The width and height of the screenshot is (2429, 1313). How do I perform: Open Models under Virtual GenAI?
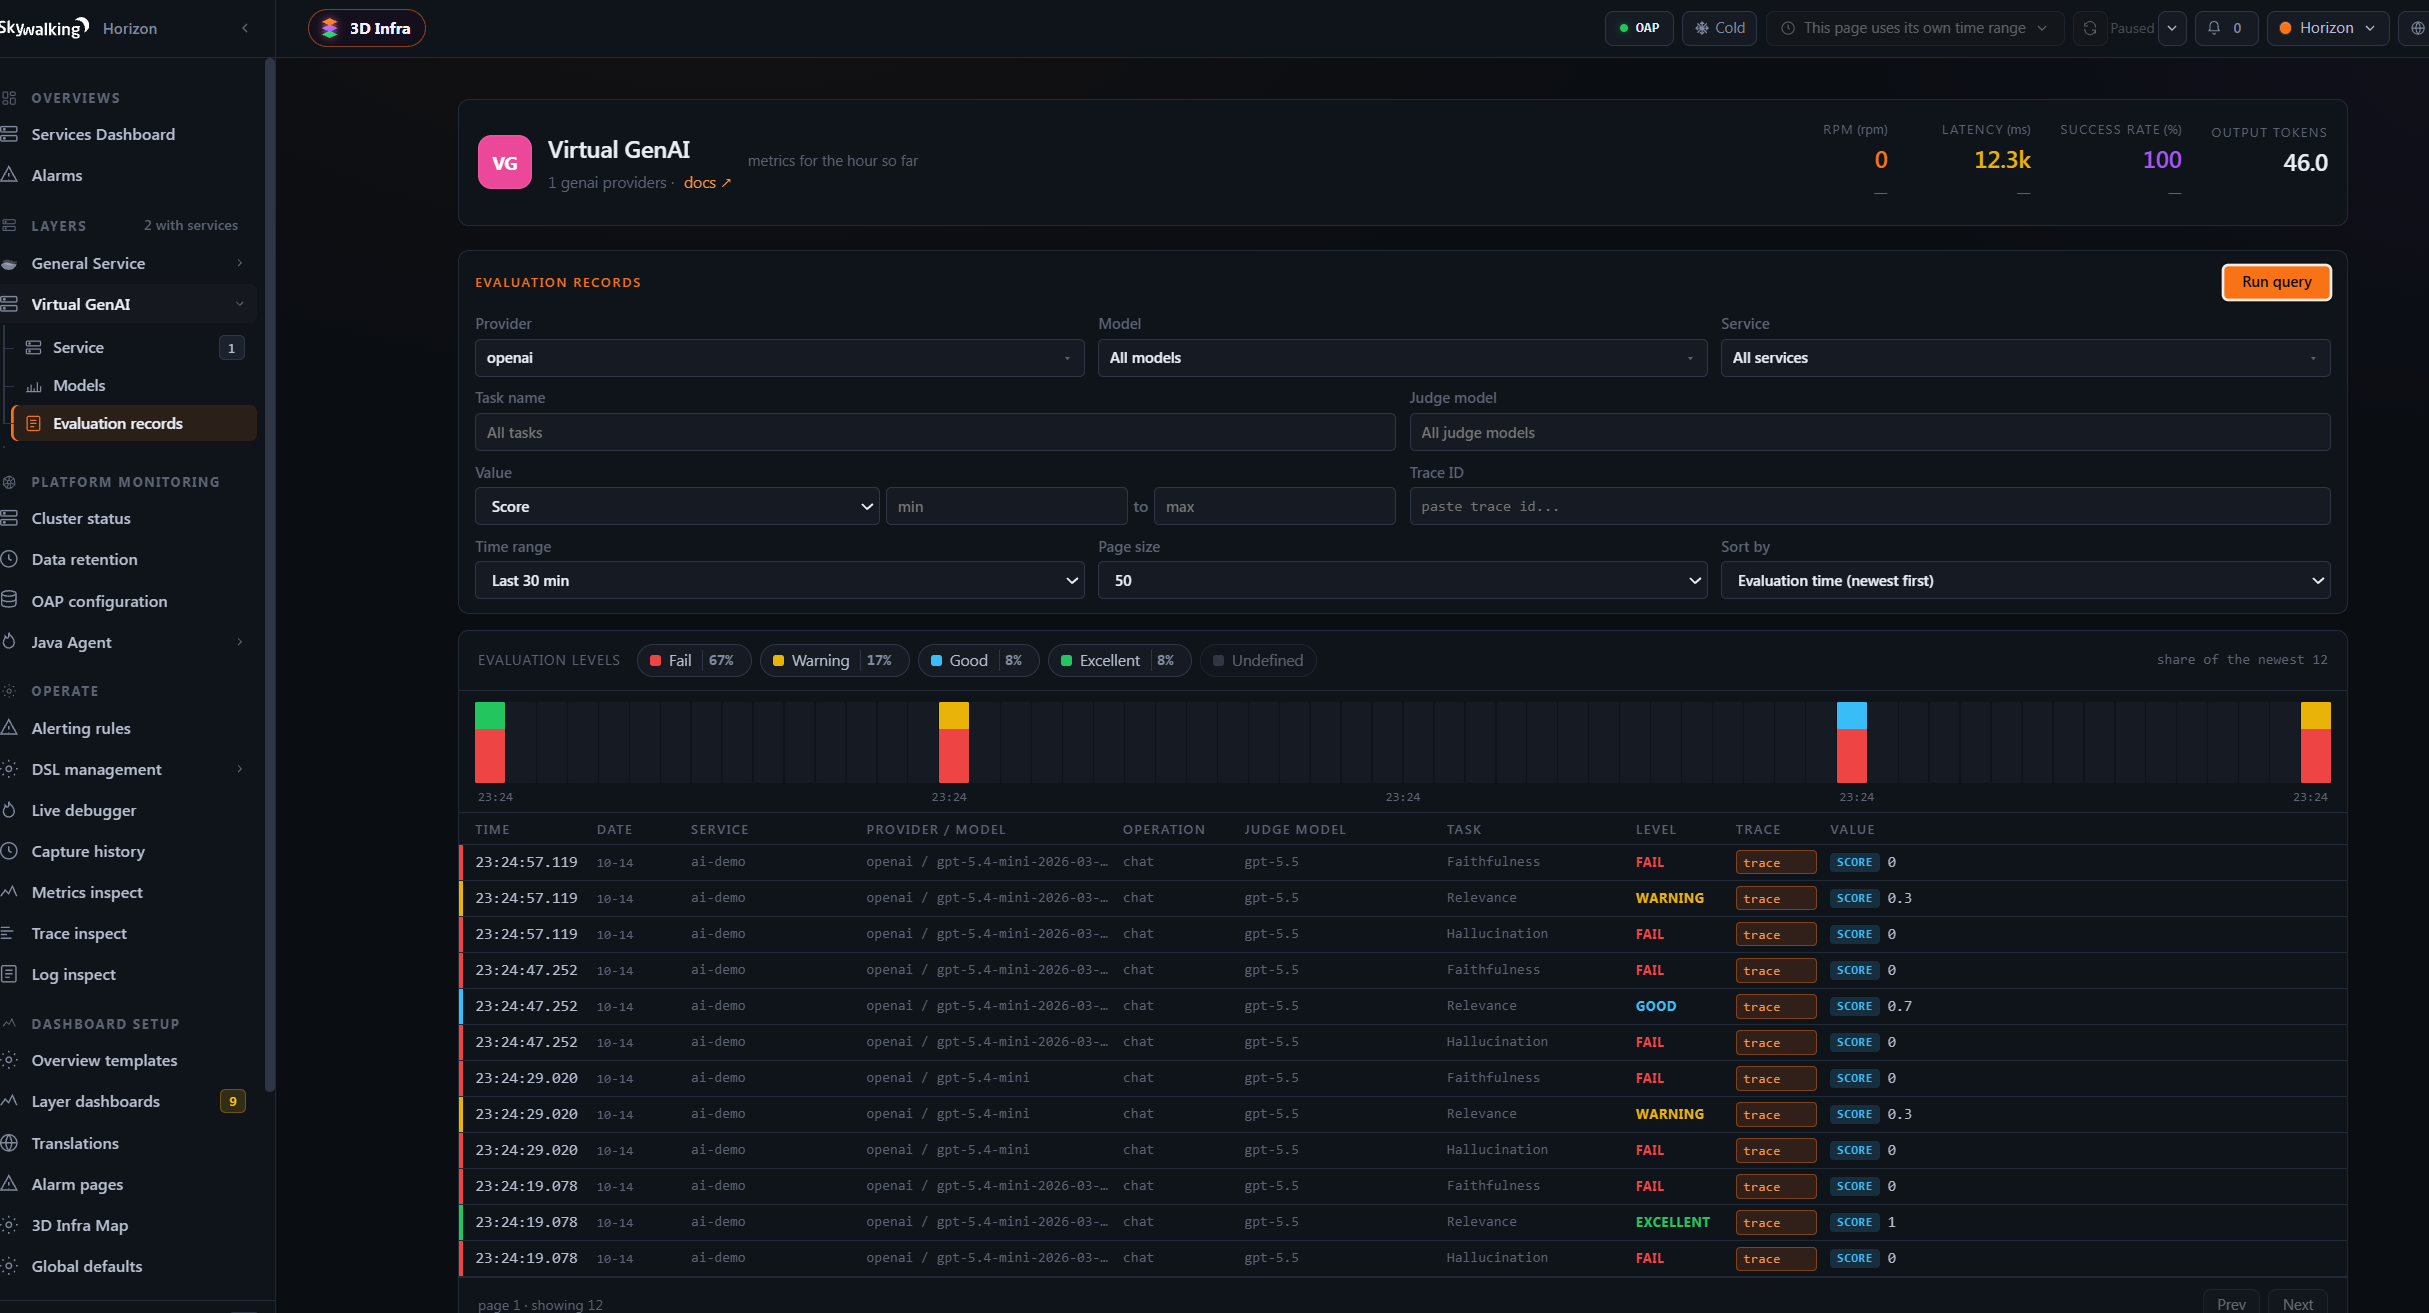[x=134, y=385]
